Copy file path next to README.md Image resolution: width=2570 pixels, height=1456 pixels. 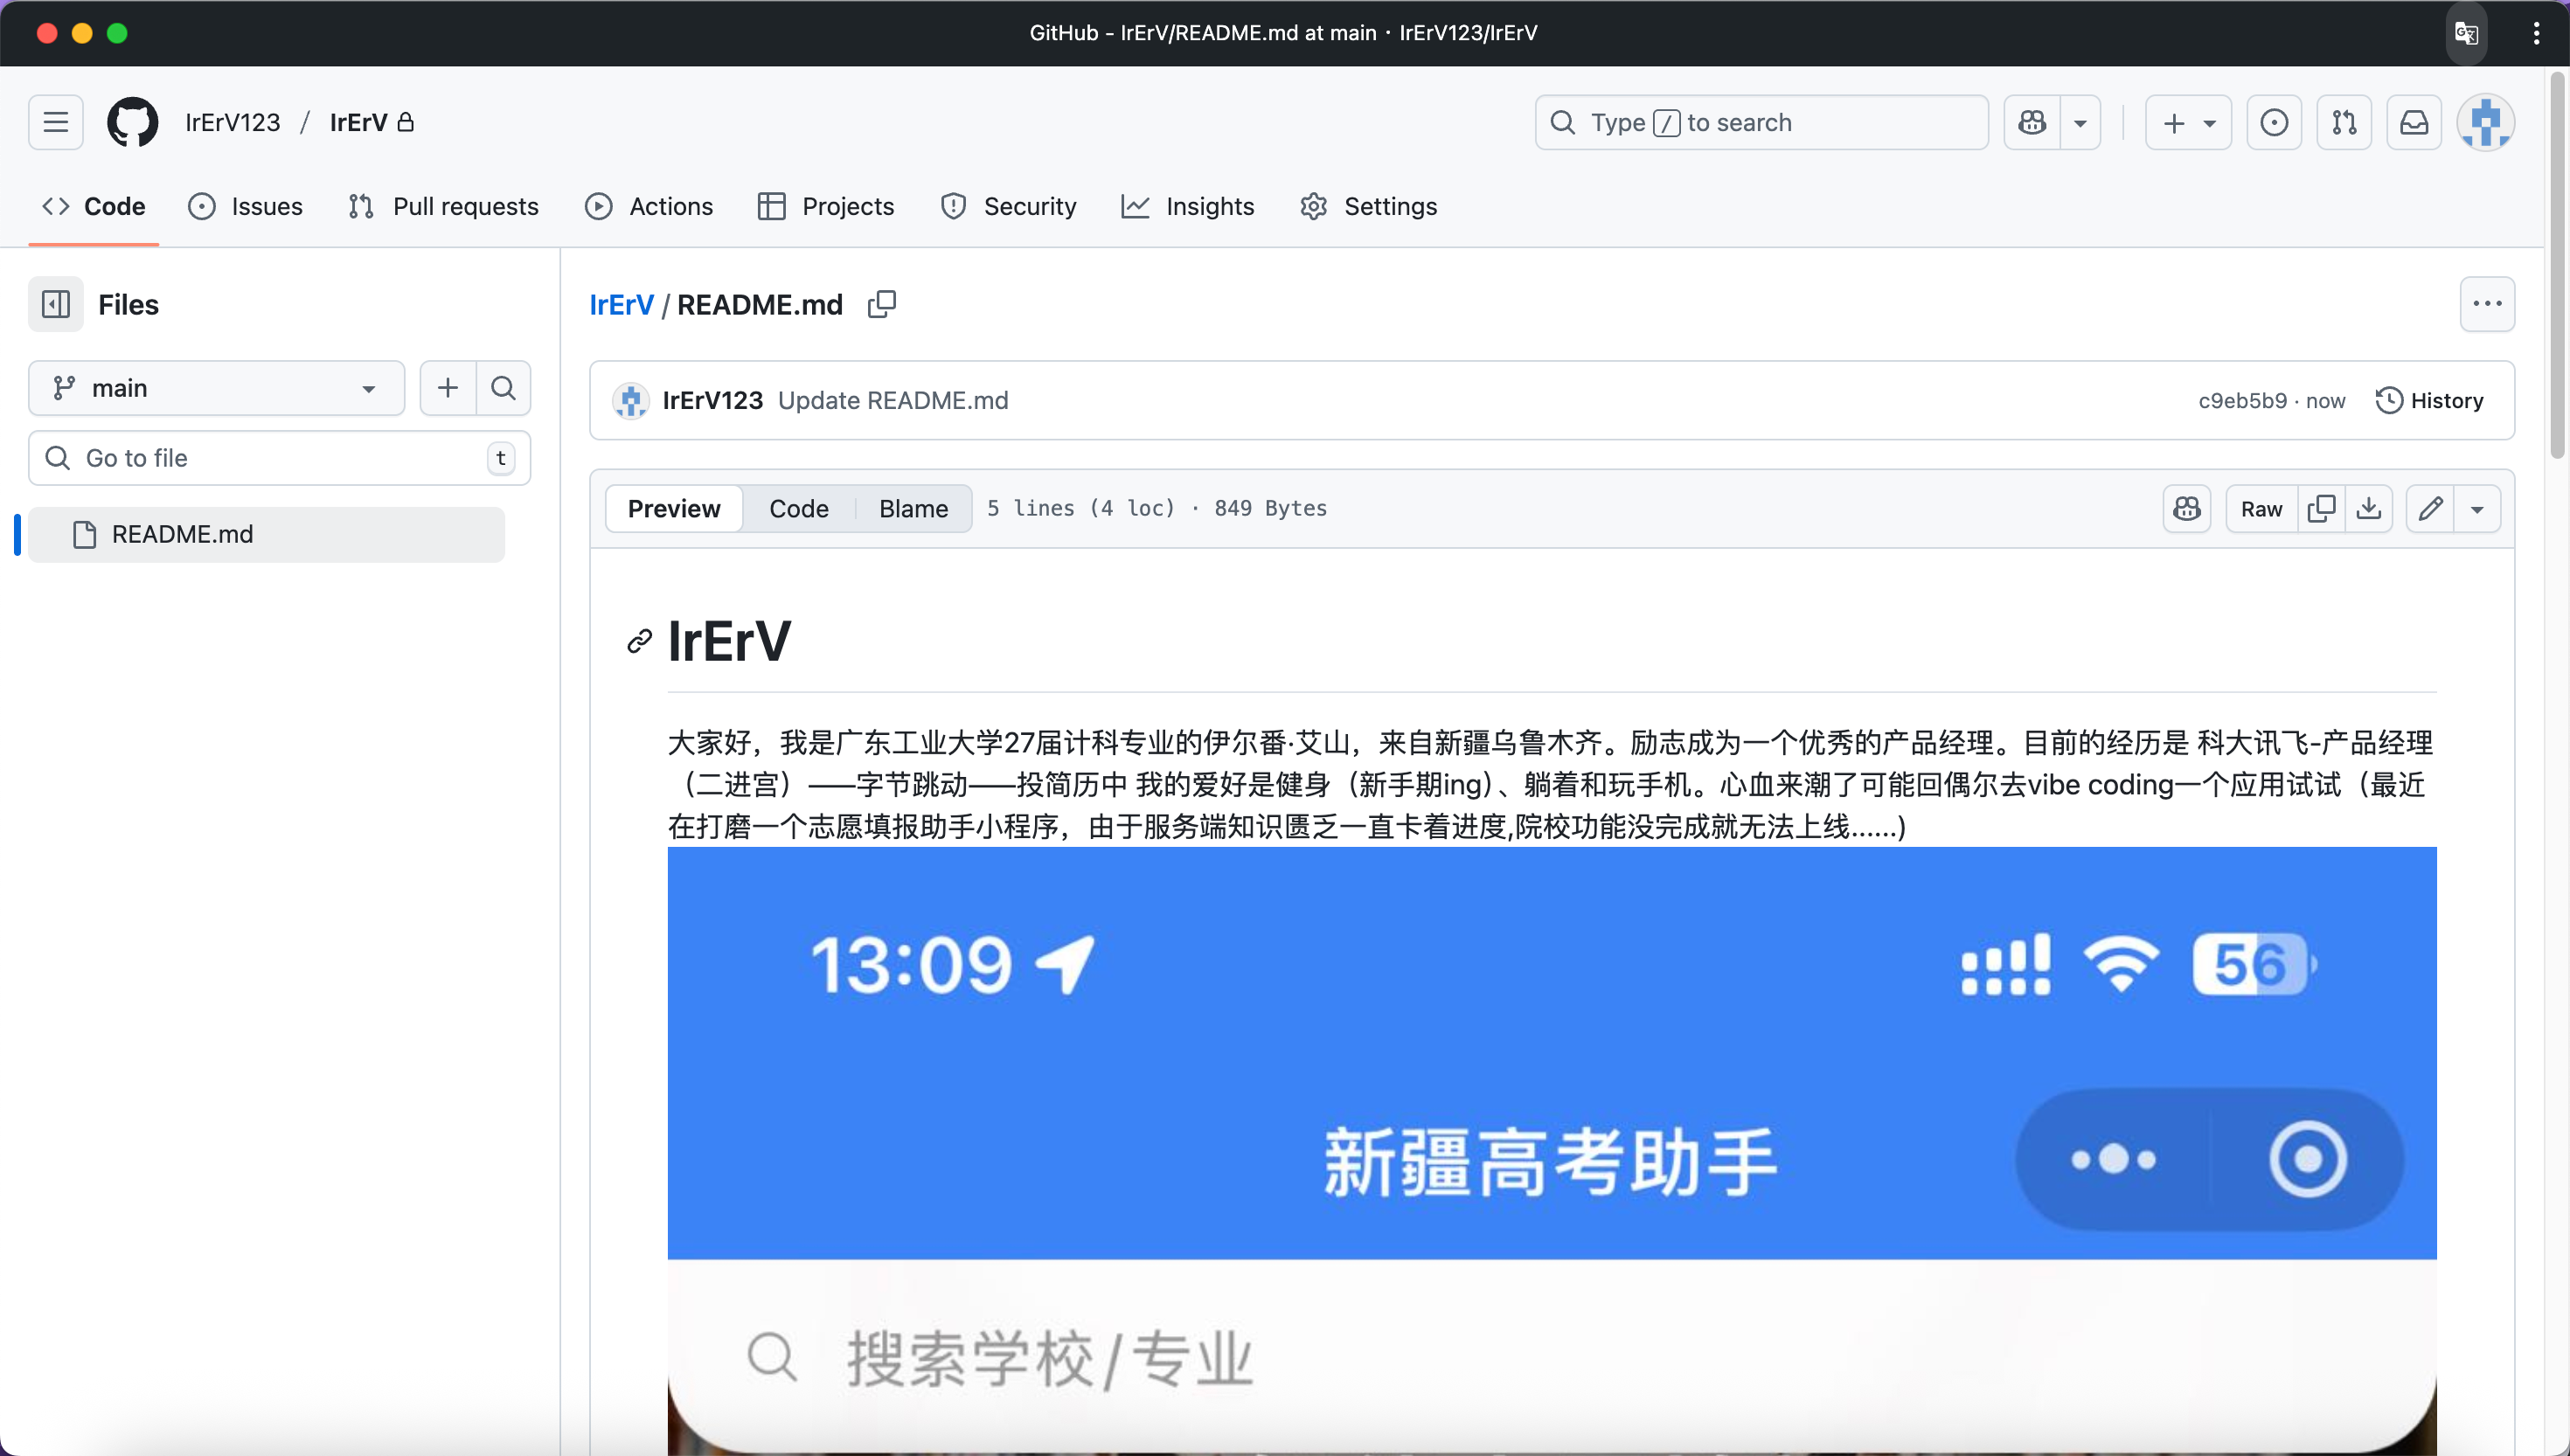tap(881, 304)
